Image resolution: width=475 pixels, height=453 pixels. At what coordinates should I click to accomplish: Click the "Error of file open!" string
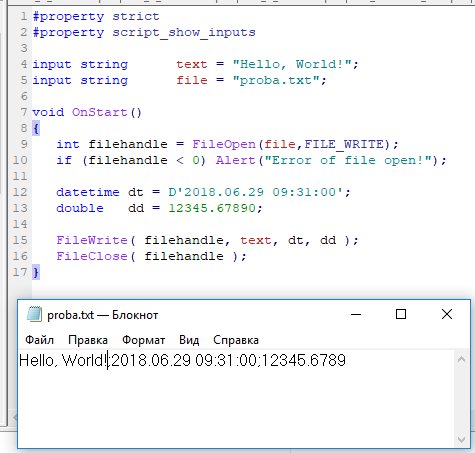348,160
